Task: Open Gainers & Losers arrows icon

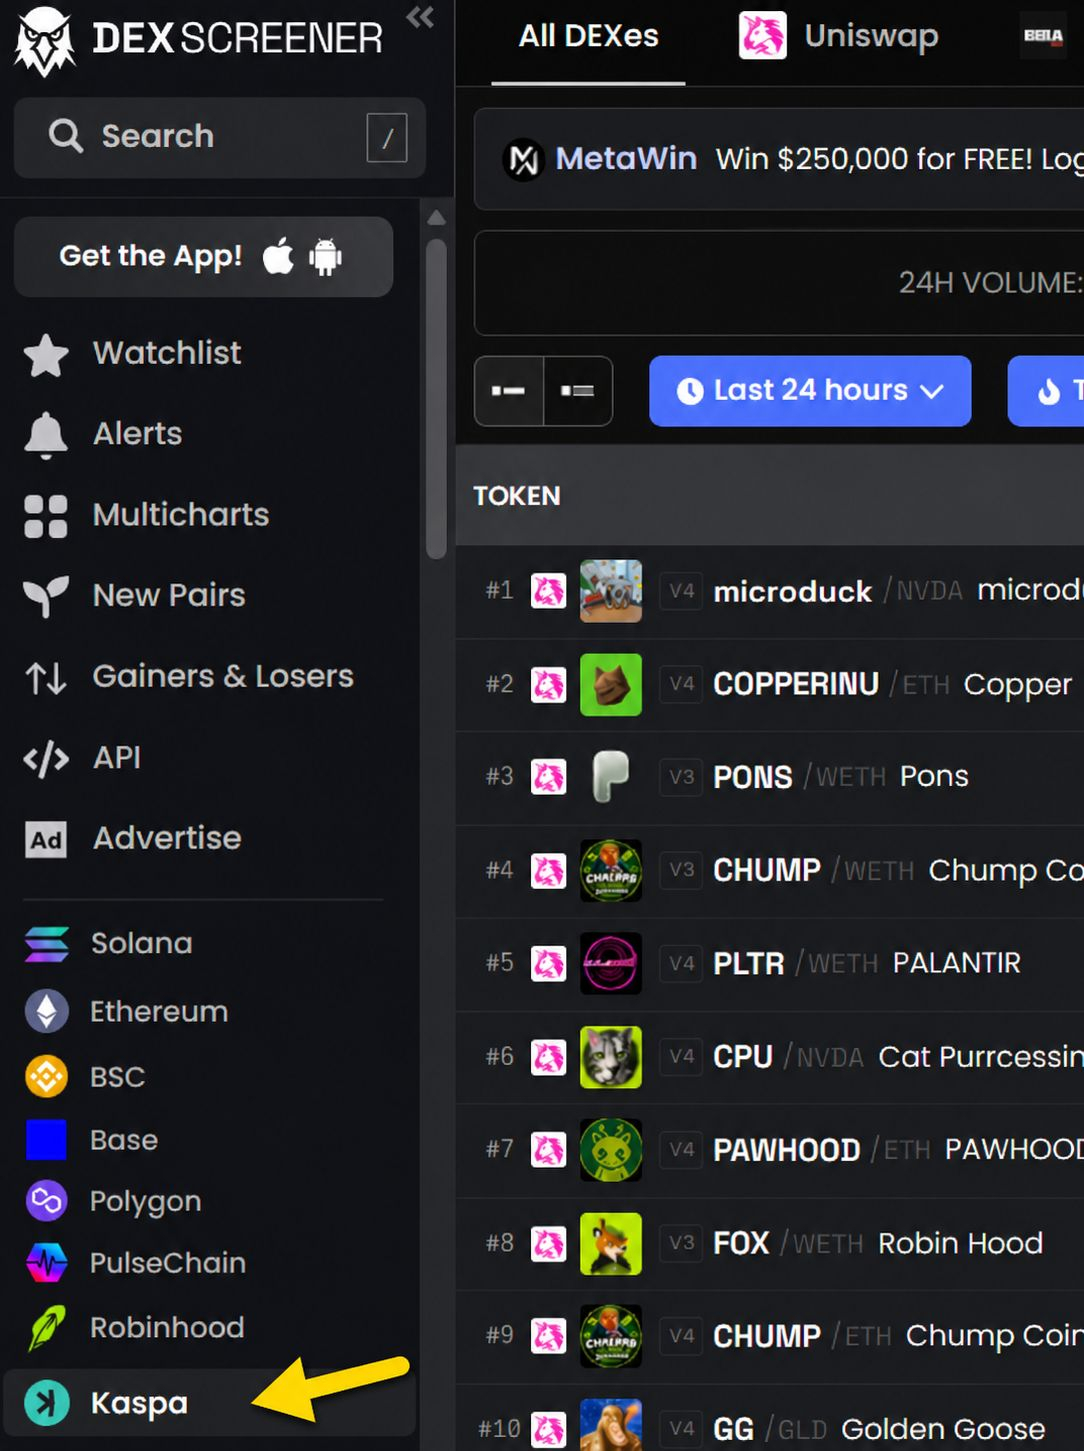Action: coord(46,678)
